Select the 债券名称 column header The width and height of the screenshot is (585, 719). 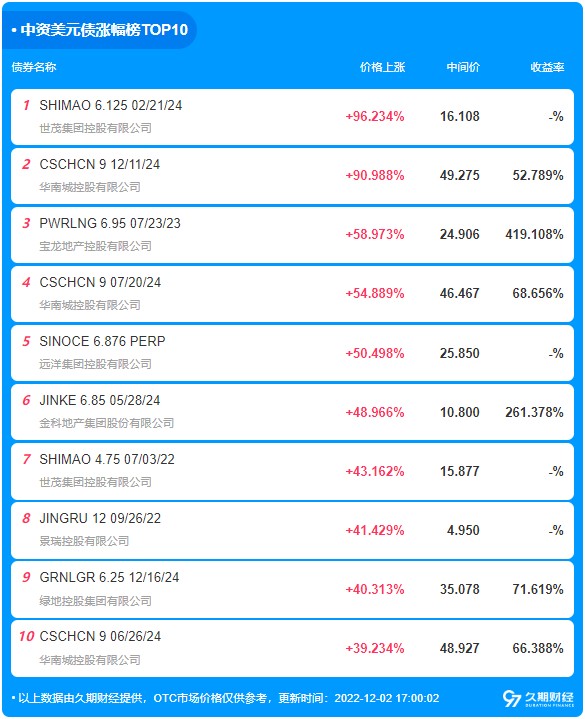[x=34, y=67]
